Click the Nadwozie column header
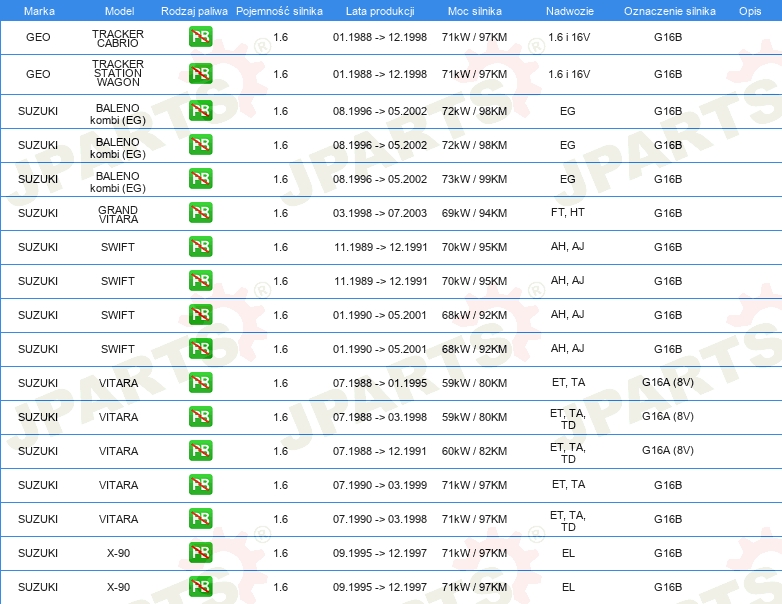This screenshot has width=782, height=604. (570, 11)
